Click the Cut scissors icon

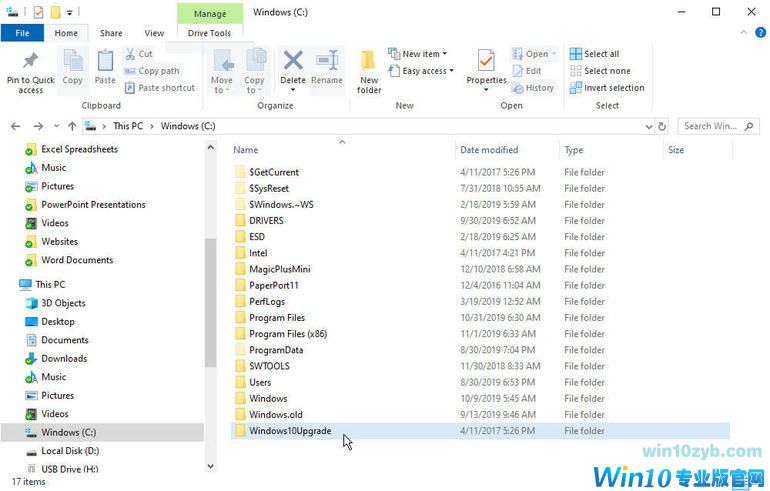click(x=130, y=54)
